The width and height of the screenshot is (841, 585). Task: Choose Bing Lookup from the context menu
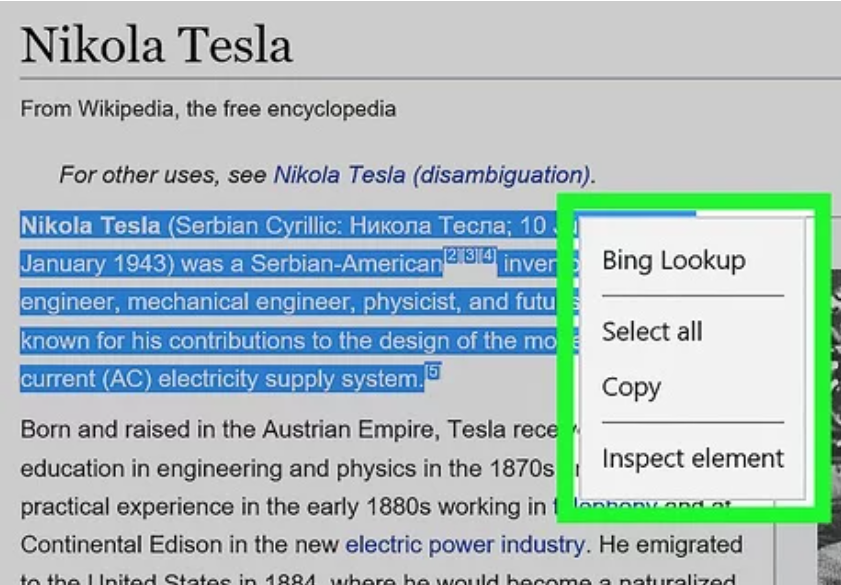pyautogui.click(x=673, y=261)
